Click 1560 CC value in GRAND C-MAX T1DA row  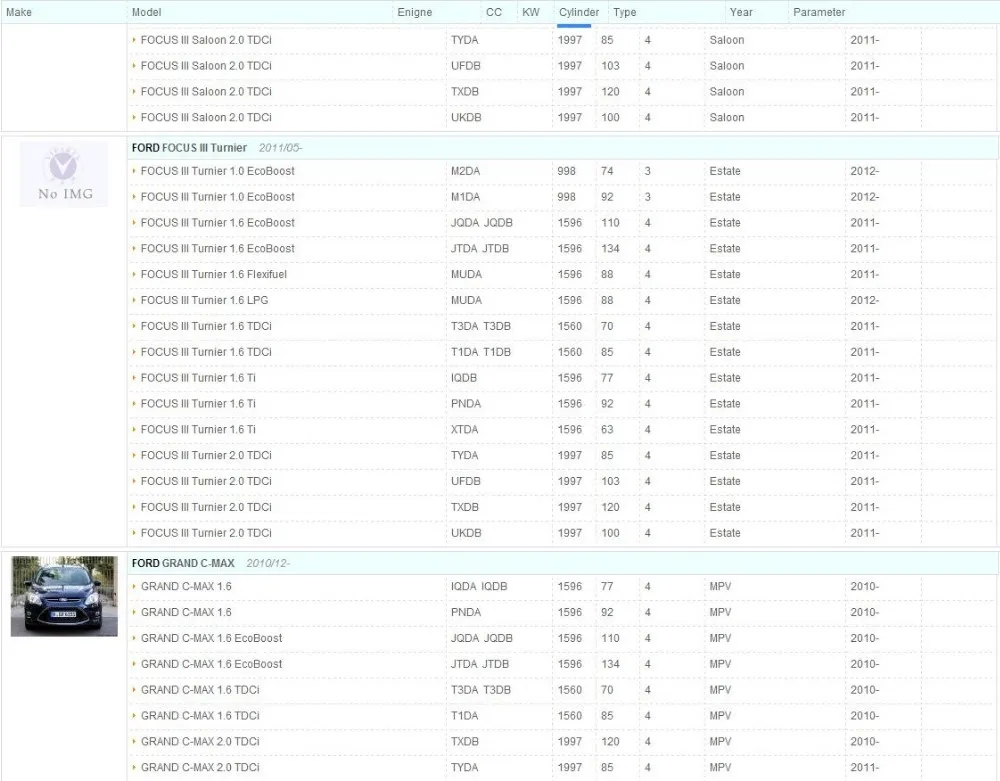(x=570, y=716)
